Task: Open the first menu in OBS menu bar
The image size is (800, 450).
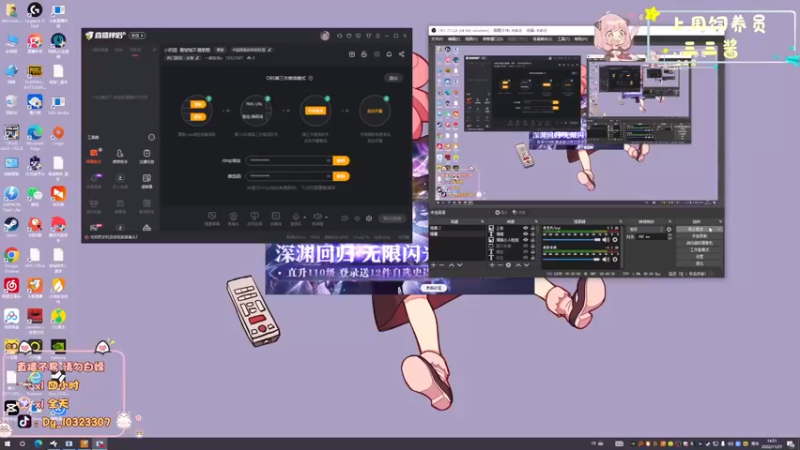Action: 437,39
